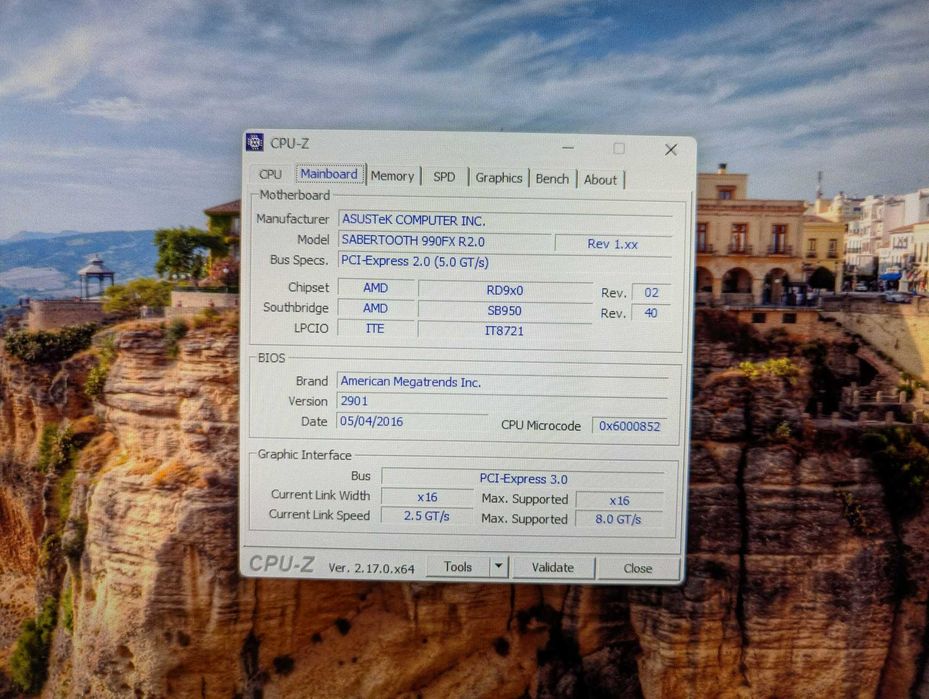Click the Bus Specs. label
Viewport: 929px width, 699px height.
point(299,259)
